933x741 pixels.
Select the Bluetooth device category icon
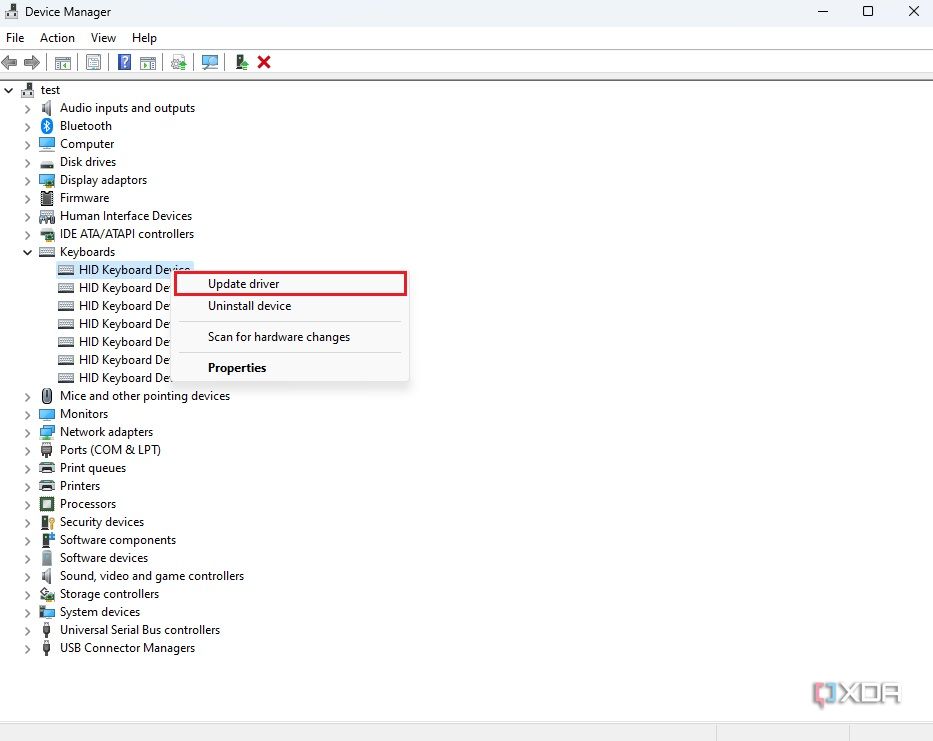(x=47, y=125)
